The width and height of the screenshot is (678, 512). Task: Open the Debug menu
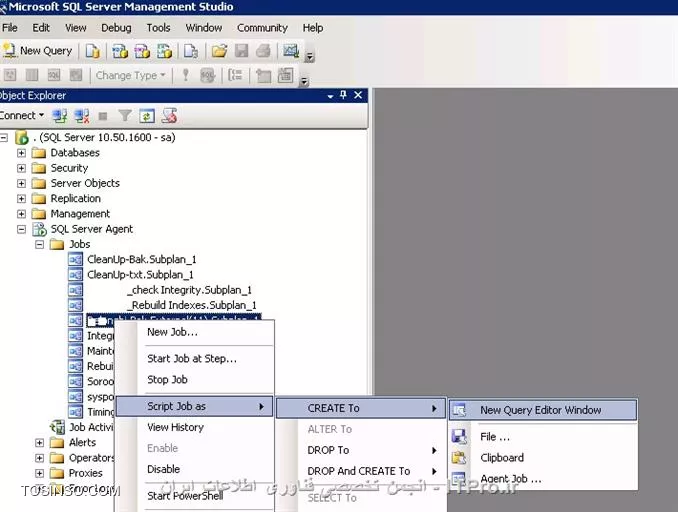pyautogui.click(x=116, y=28)
